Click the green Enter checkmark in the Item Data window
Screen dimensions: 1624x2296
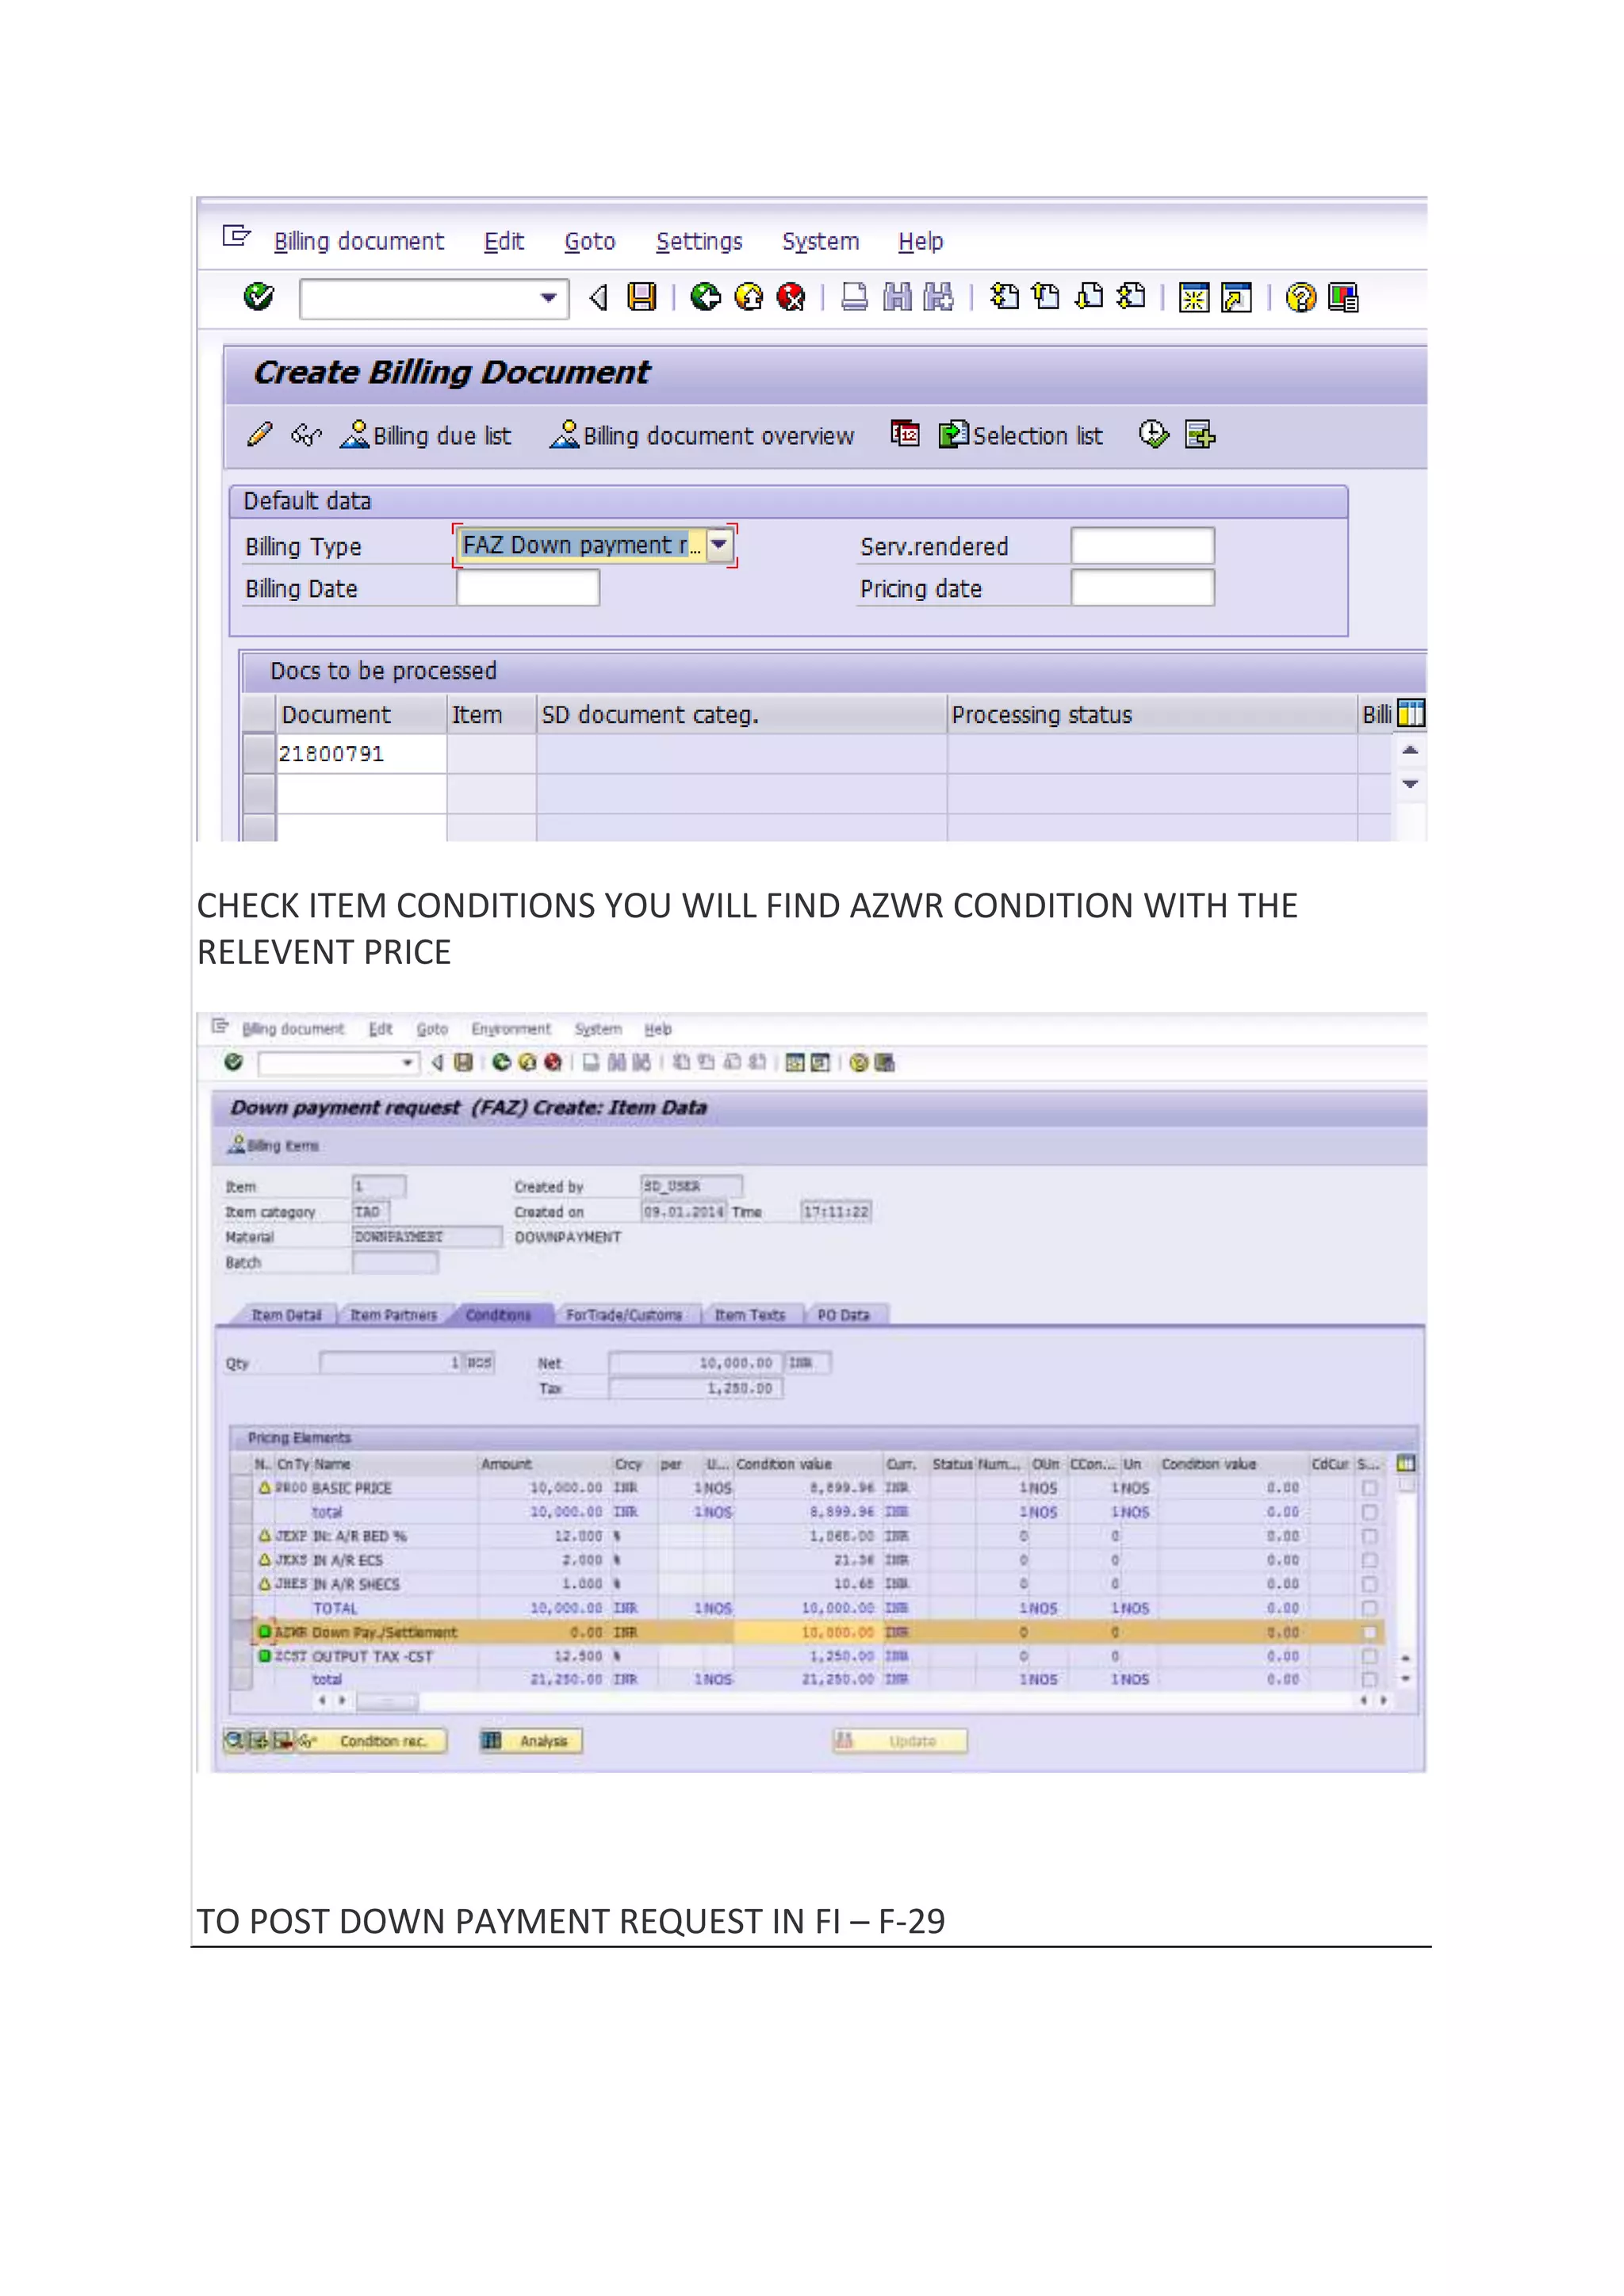(x=234, y=1062)
